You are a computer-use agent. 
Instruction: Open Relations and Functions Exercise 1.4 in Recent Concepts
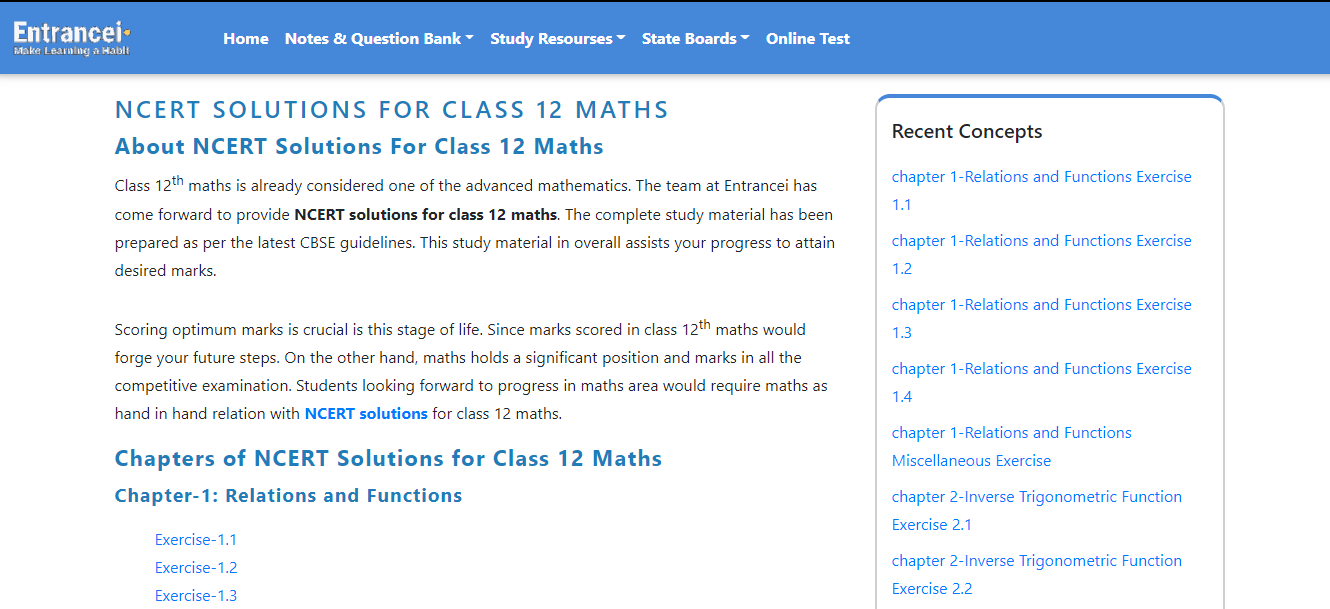(1041, 382)
